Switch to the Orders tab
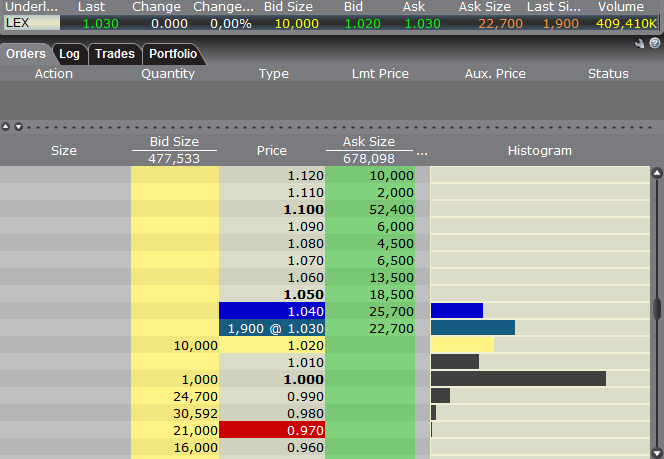This screenshot has width=664, height=459. [25, 54]
